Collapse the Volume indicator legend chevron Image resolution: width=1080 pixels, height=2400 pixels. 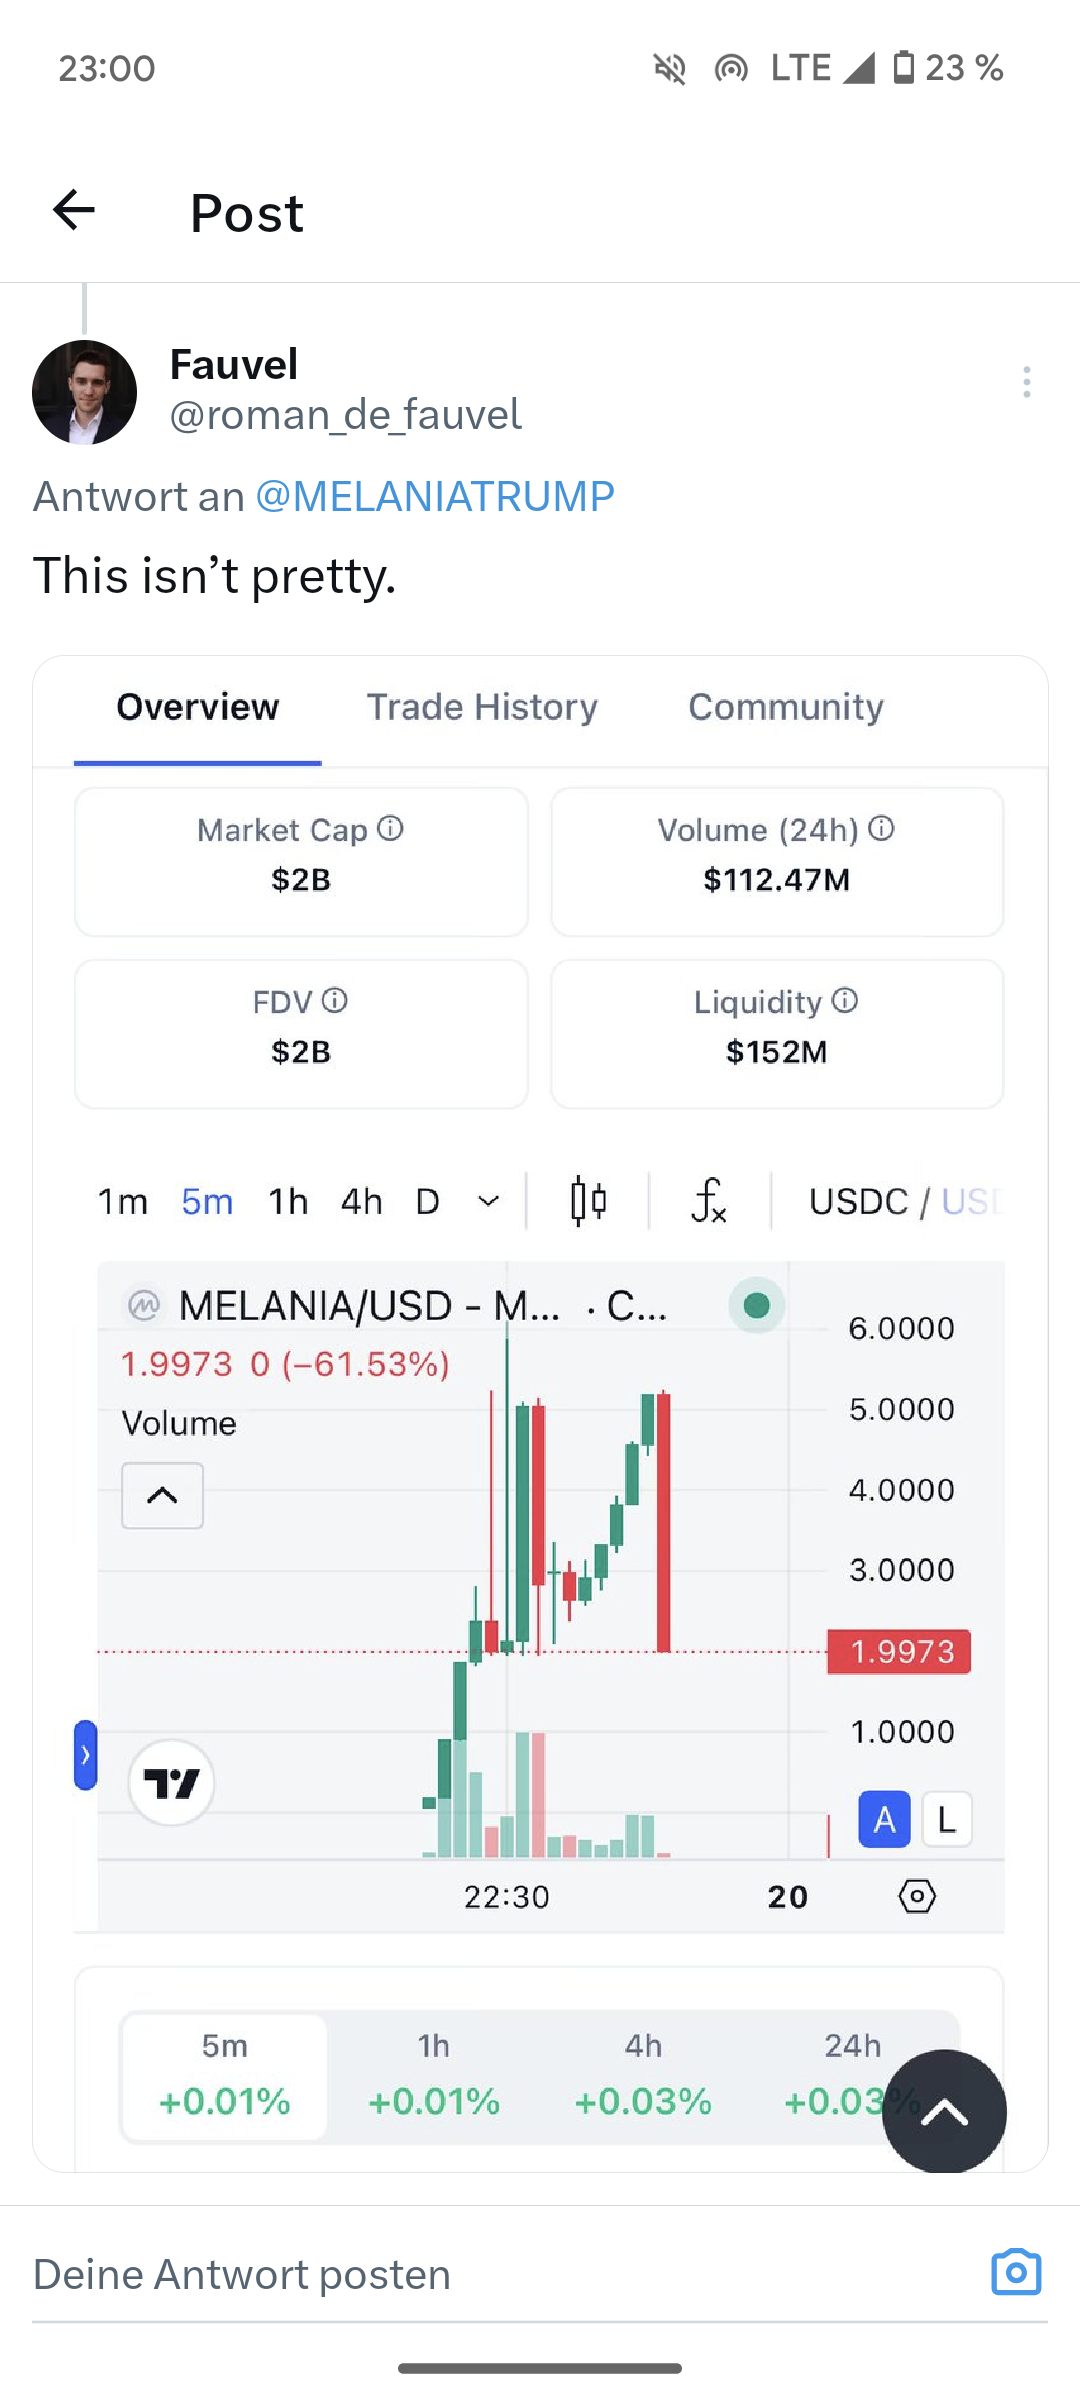162,1495
